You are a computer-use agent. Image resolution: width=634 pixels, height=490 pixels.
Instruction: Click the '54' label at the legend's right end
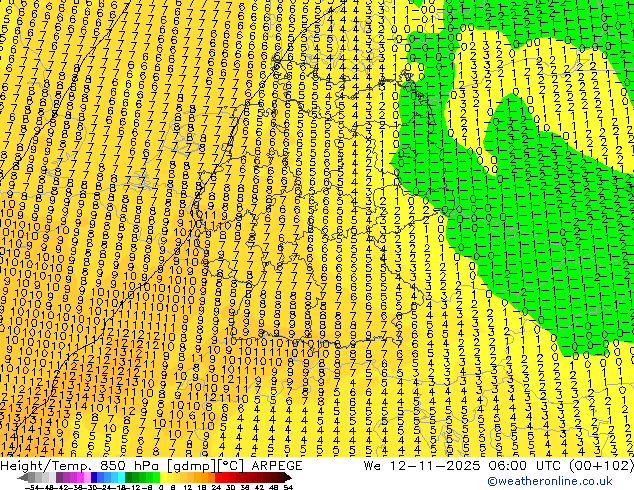coord(288,488)
